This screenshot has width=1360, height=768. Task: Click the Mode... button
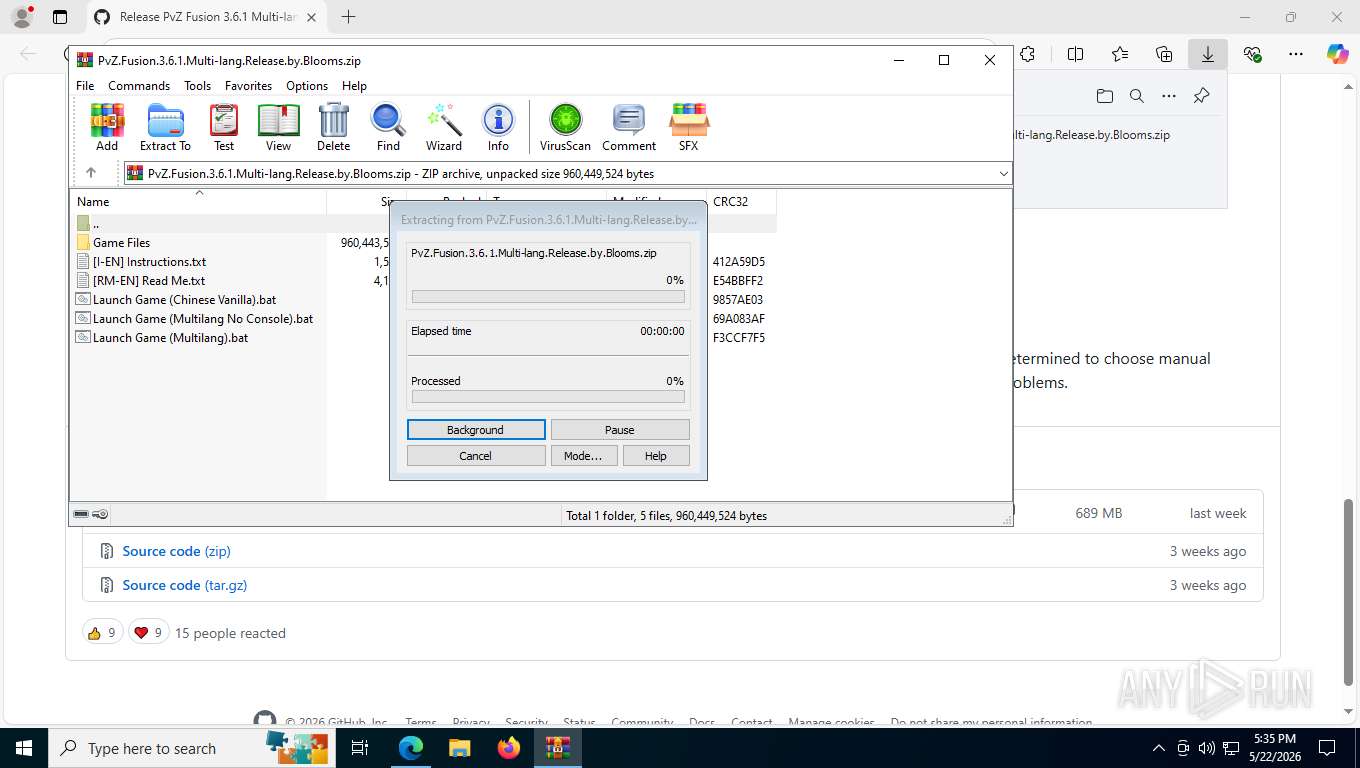[x=583, y=455]
